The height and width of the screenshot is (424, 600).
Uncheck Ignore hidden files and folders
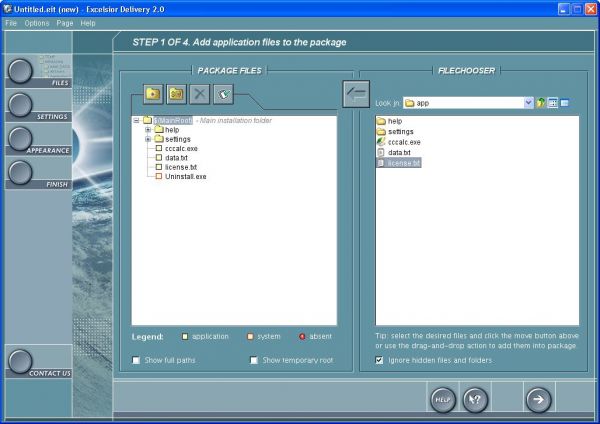tap(380, 360)
